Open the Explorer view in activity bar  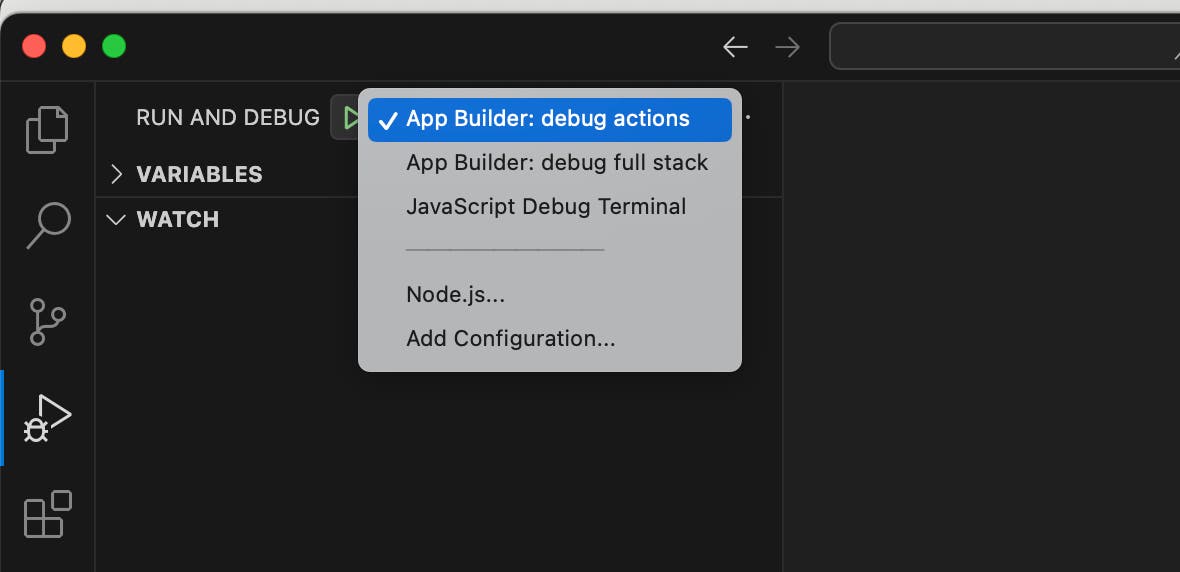pyautogui.click(x=47, y=130)
